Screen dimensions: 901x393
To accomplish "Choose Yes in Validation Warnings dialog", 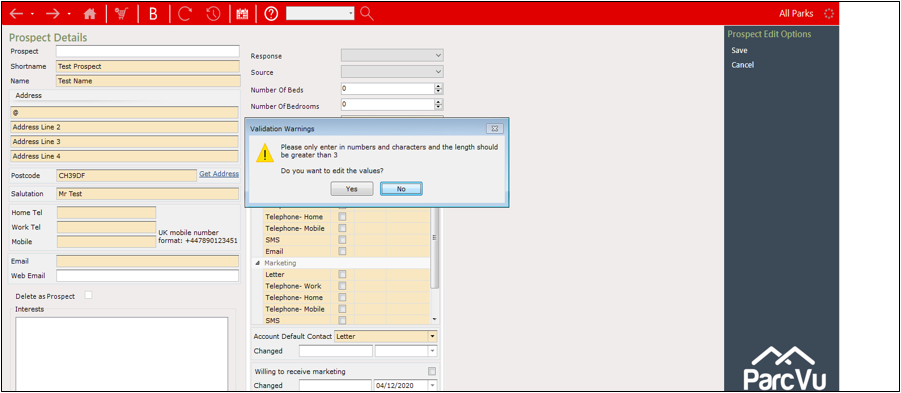I will (352, 188).
